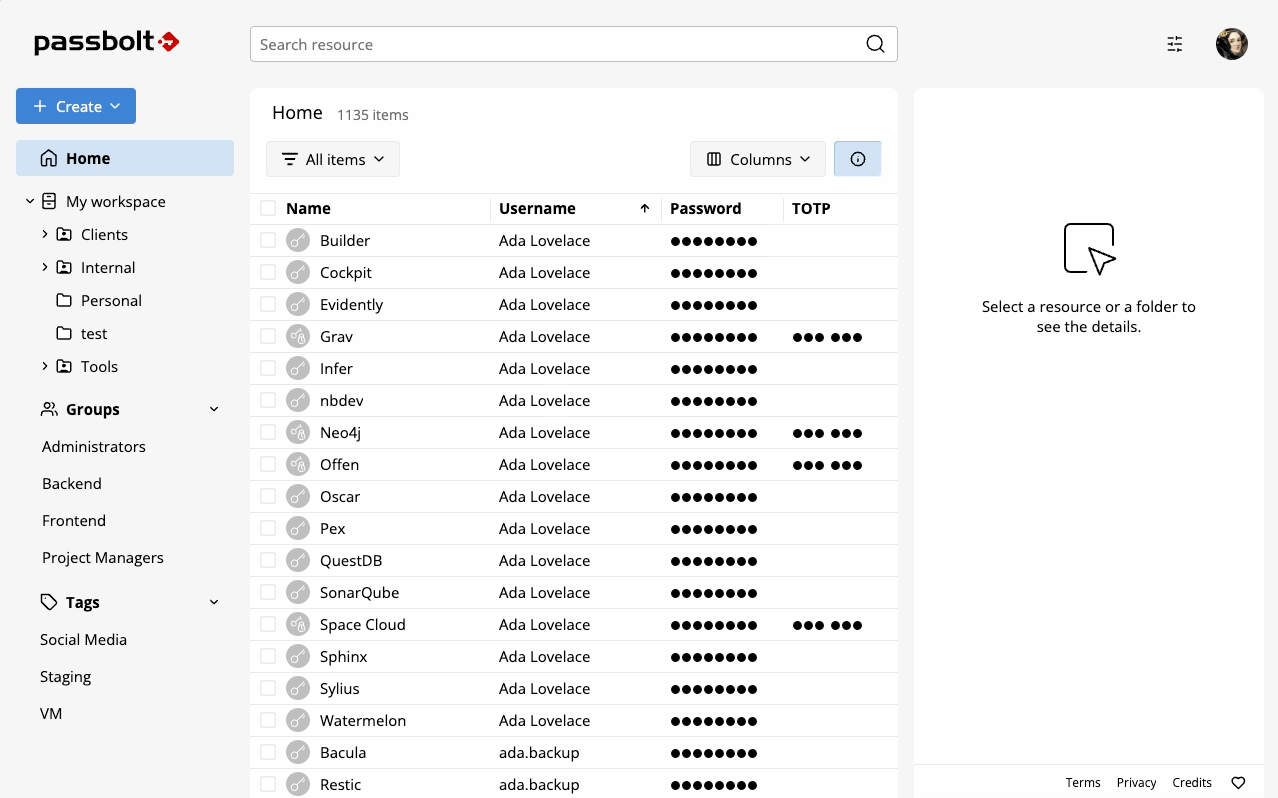Open the Create dropdown button
This screenshot has height=798, width=1278.
pos(76,106)
